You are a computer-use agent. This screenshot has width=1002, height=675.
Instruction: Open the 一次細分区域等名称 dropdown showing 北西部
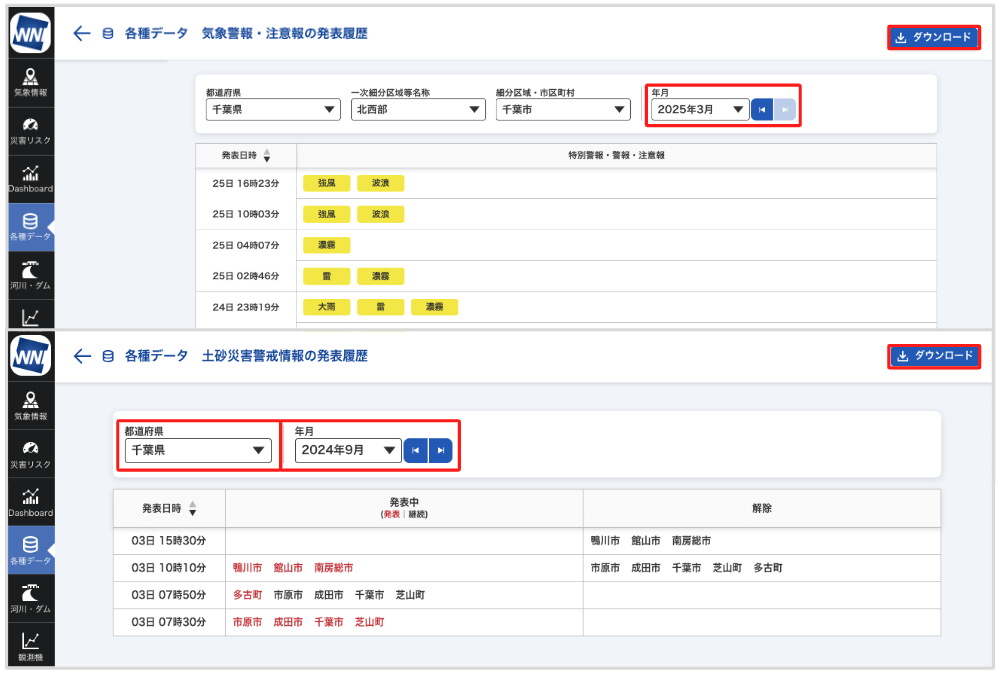(418, 109)
